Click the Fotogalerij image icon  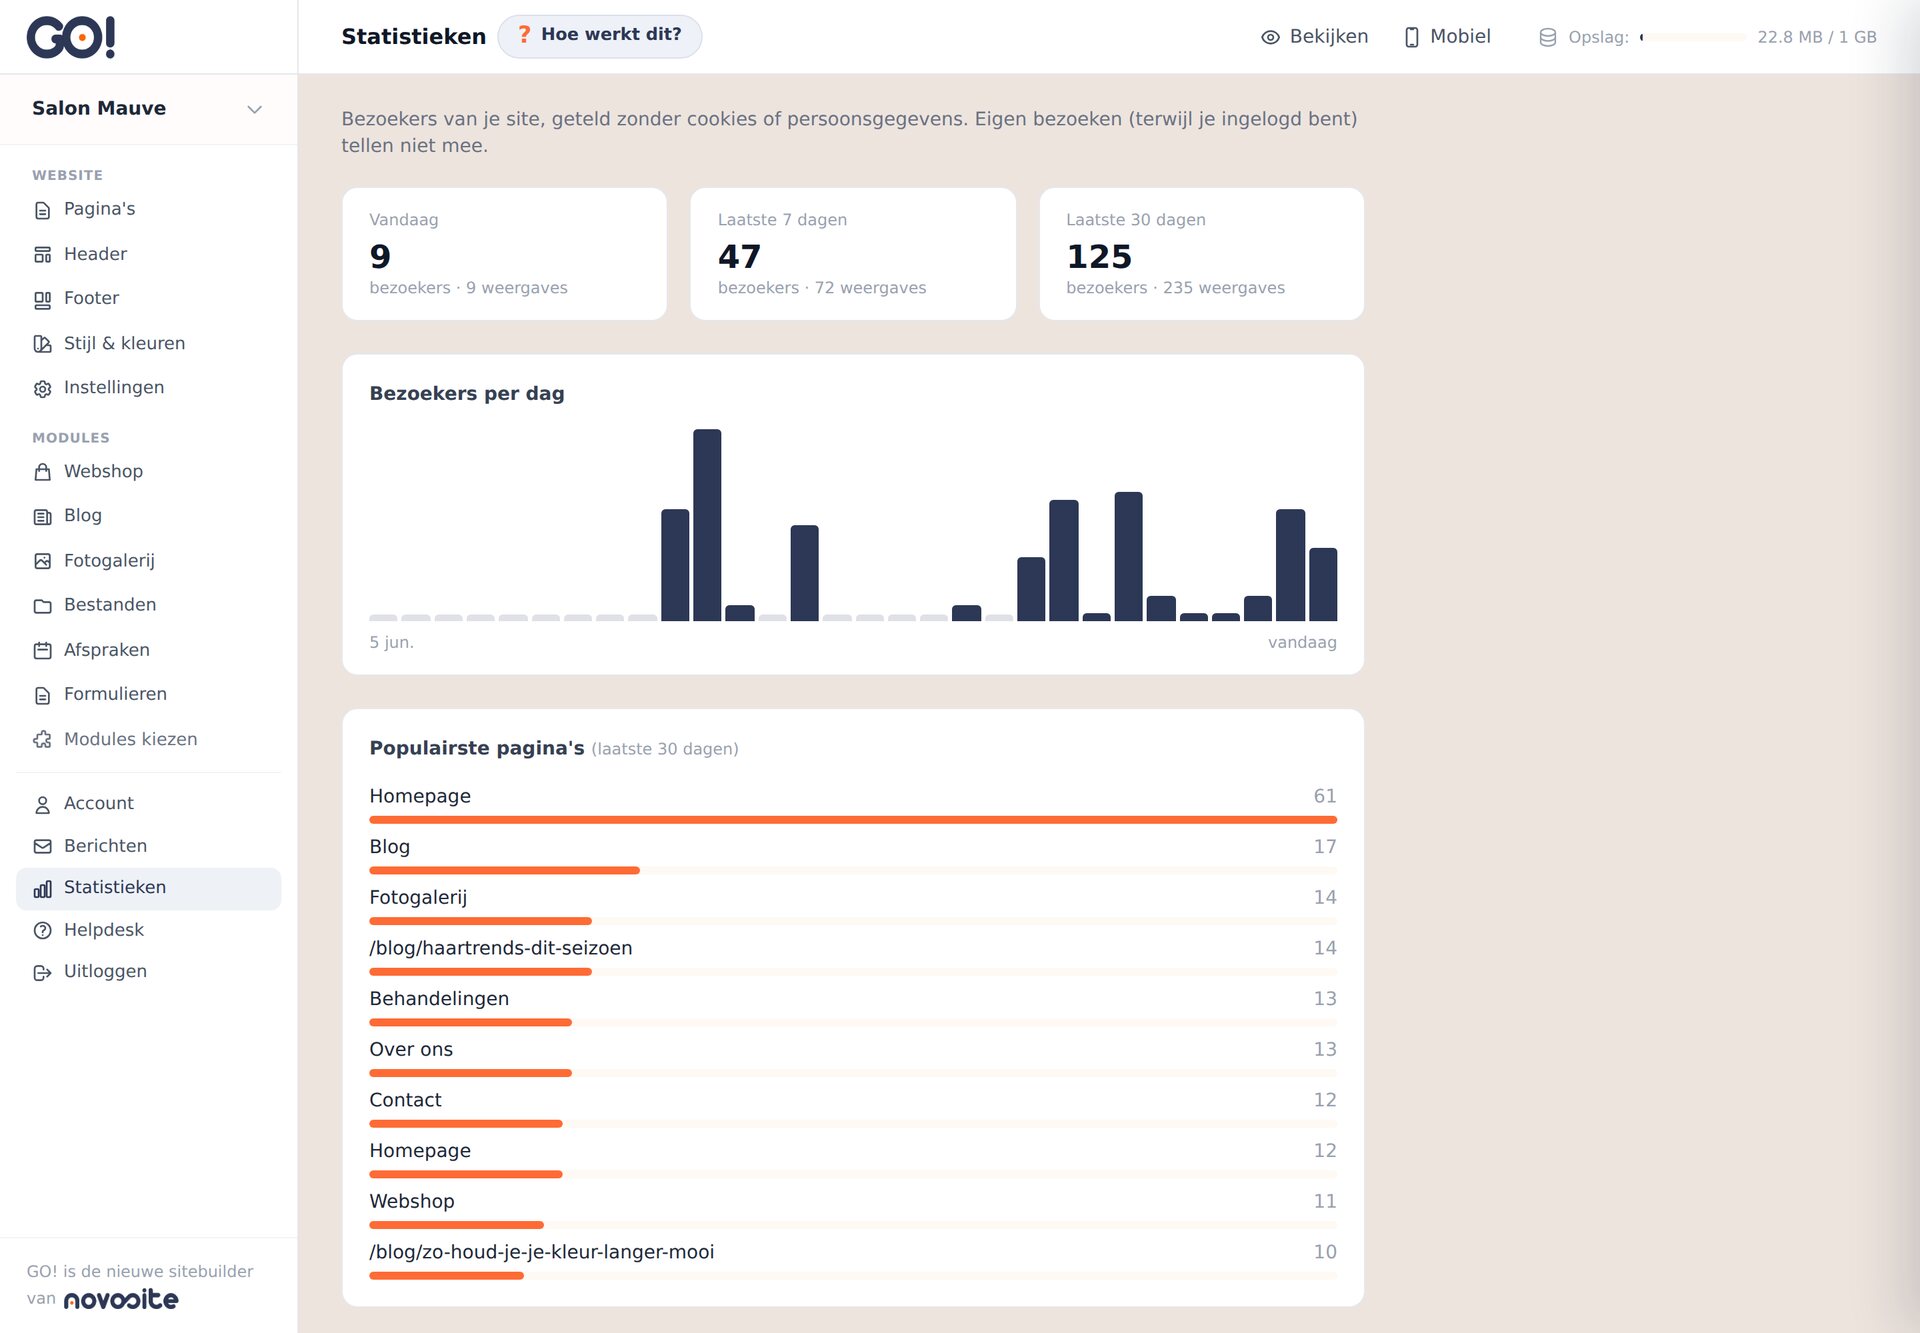coord(42,561)
